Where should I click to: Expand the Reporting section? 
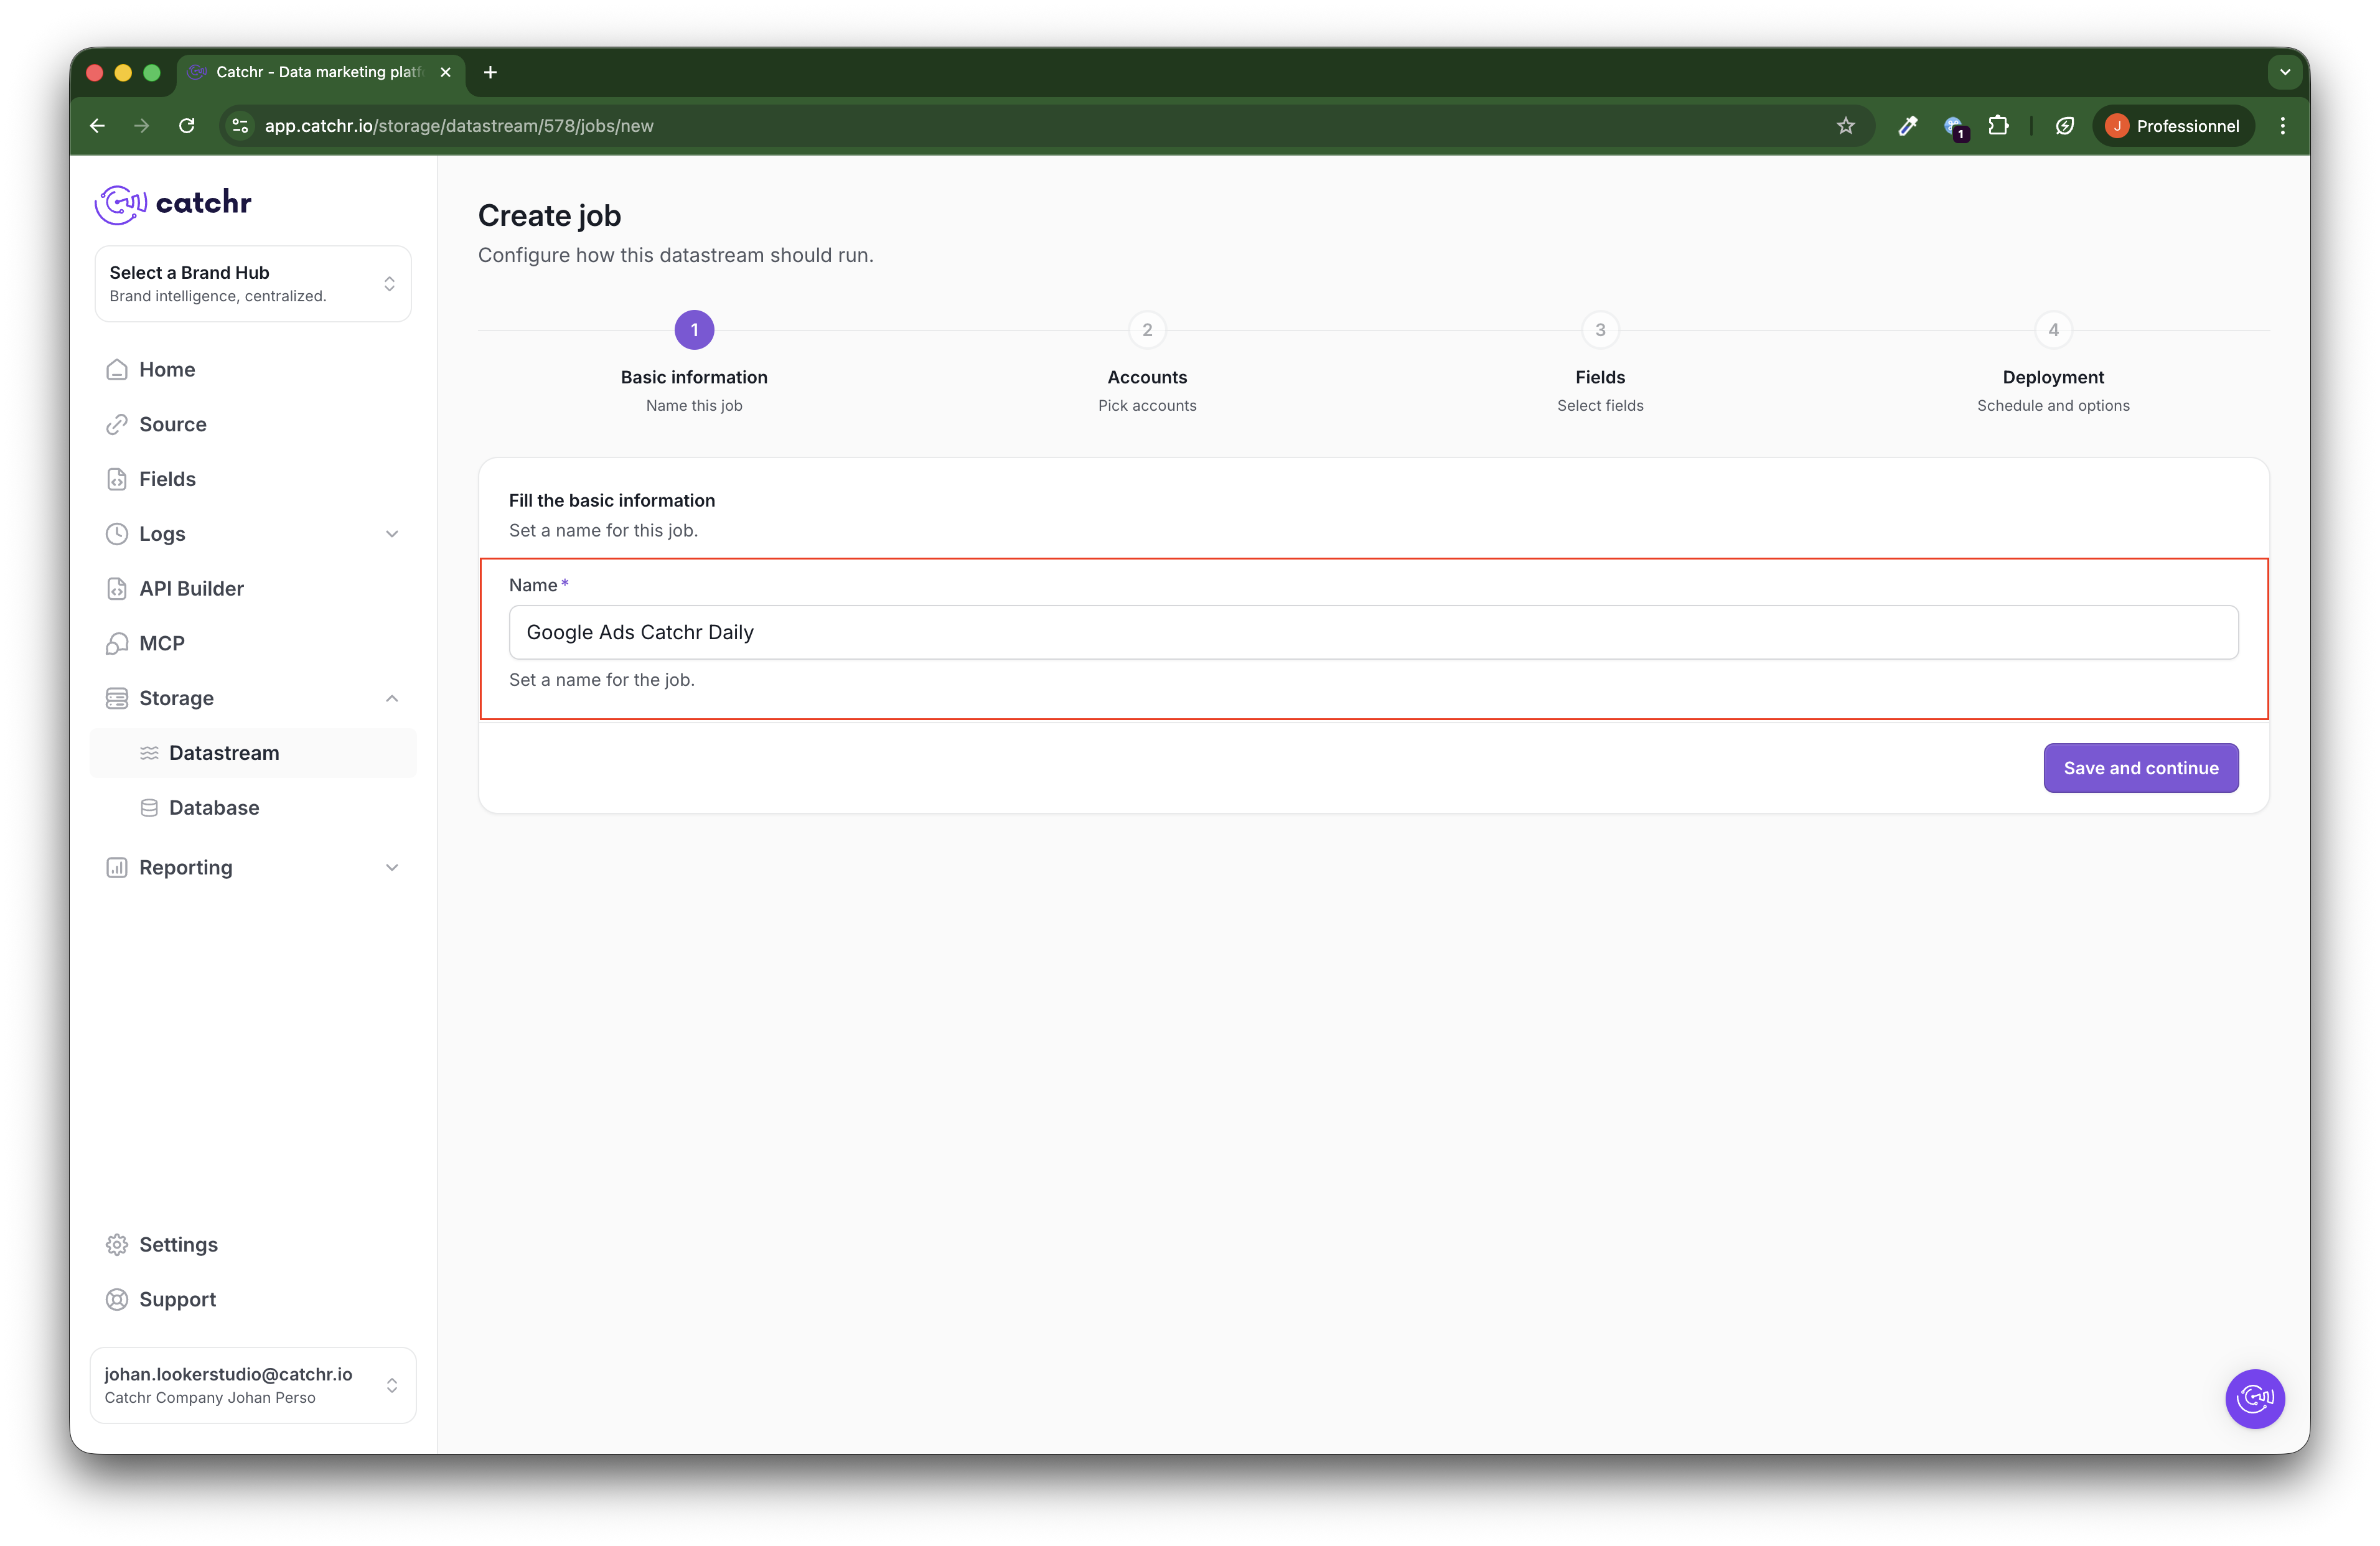391,868
